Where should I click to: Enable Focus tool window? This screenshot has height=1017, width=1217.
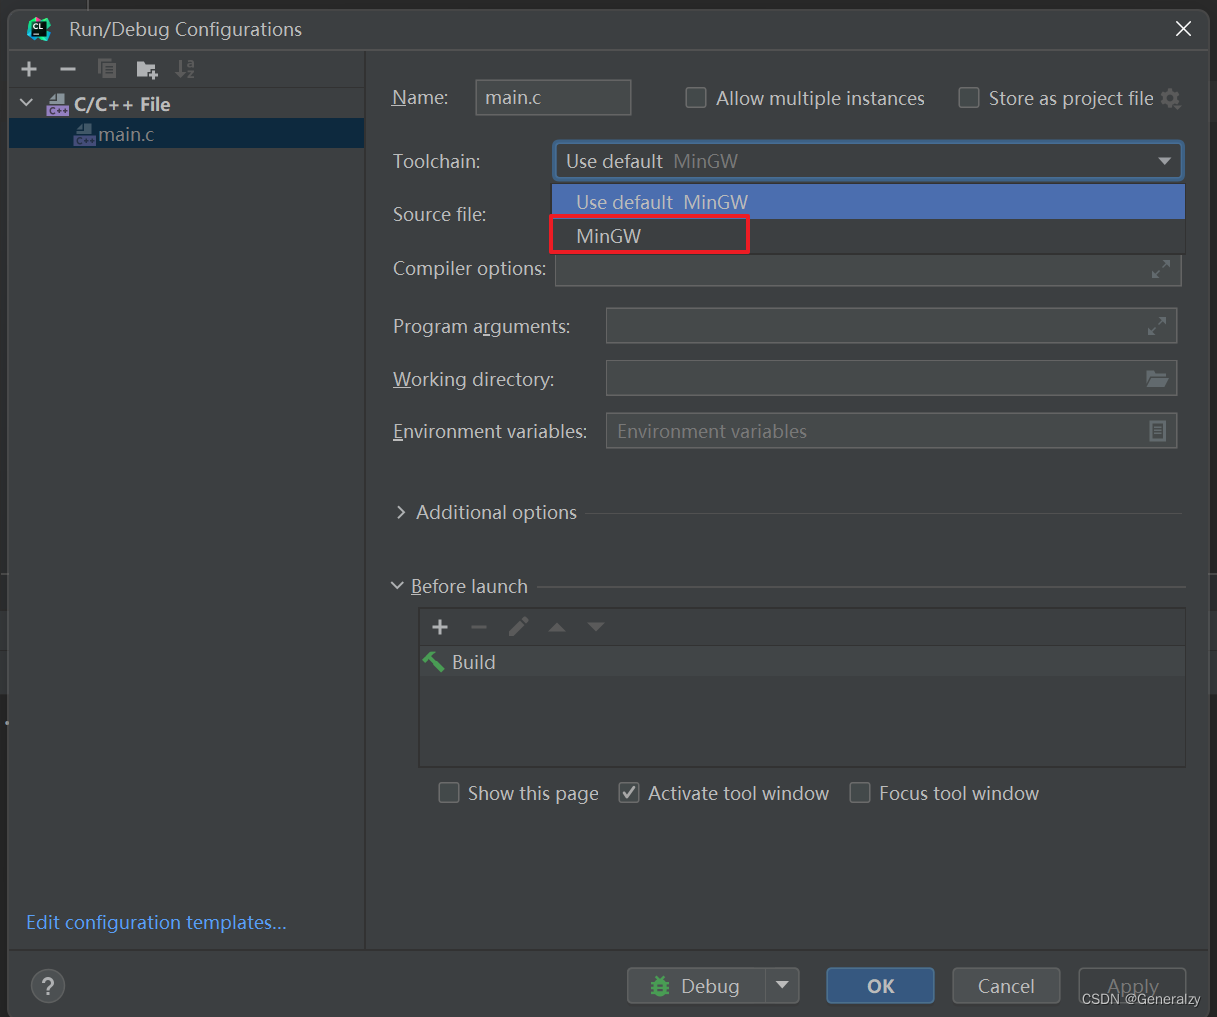[x=860, y=793]
